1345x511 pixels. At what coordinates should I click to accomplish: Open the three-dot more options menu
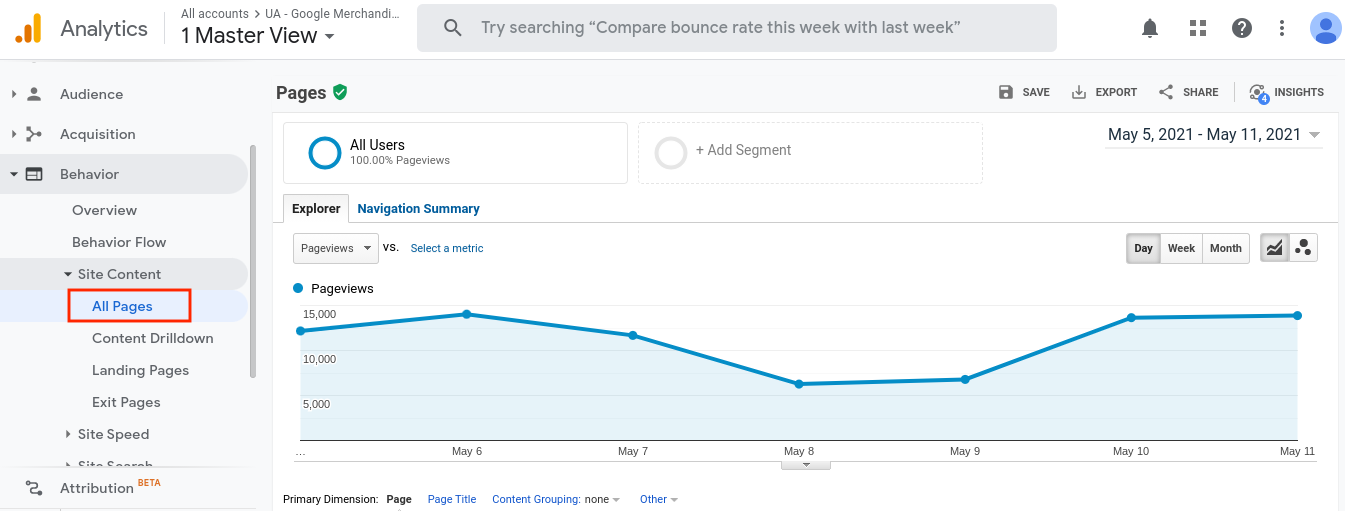click(1282, 28)
